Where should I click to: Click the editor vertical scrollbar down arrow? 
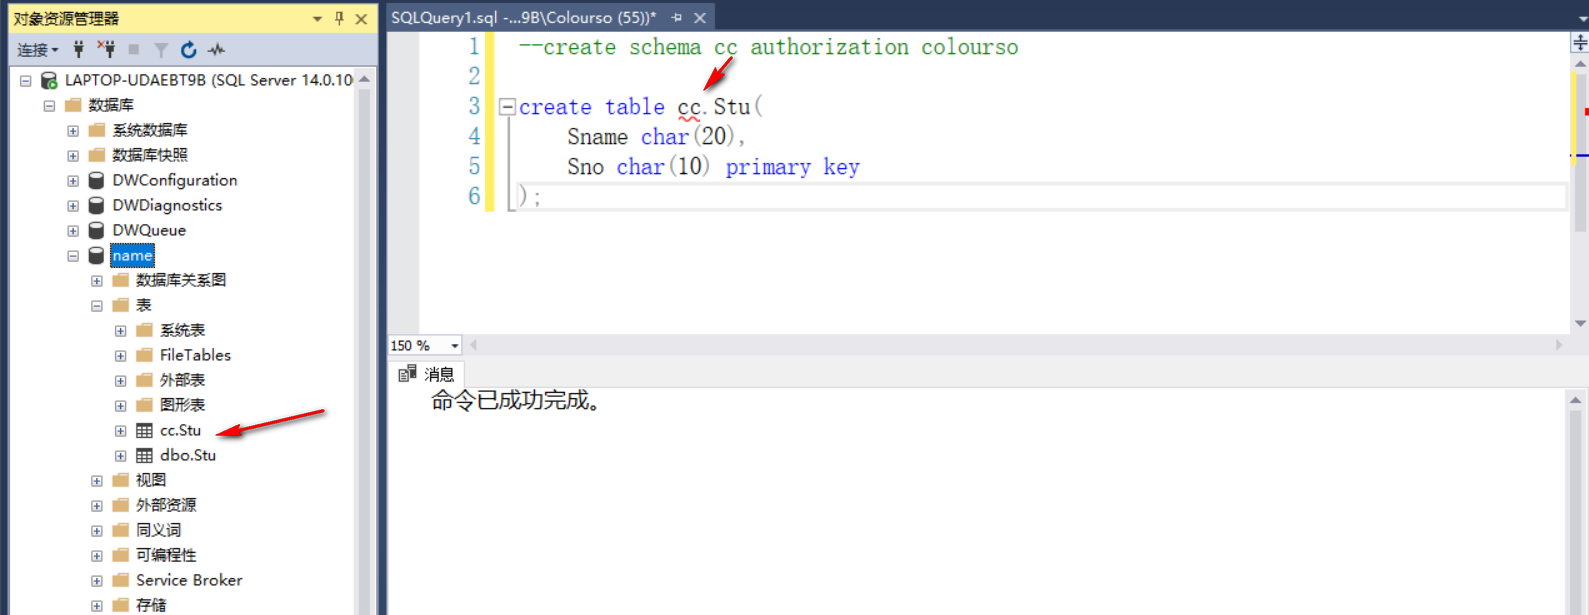pos(1580,324)
